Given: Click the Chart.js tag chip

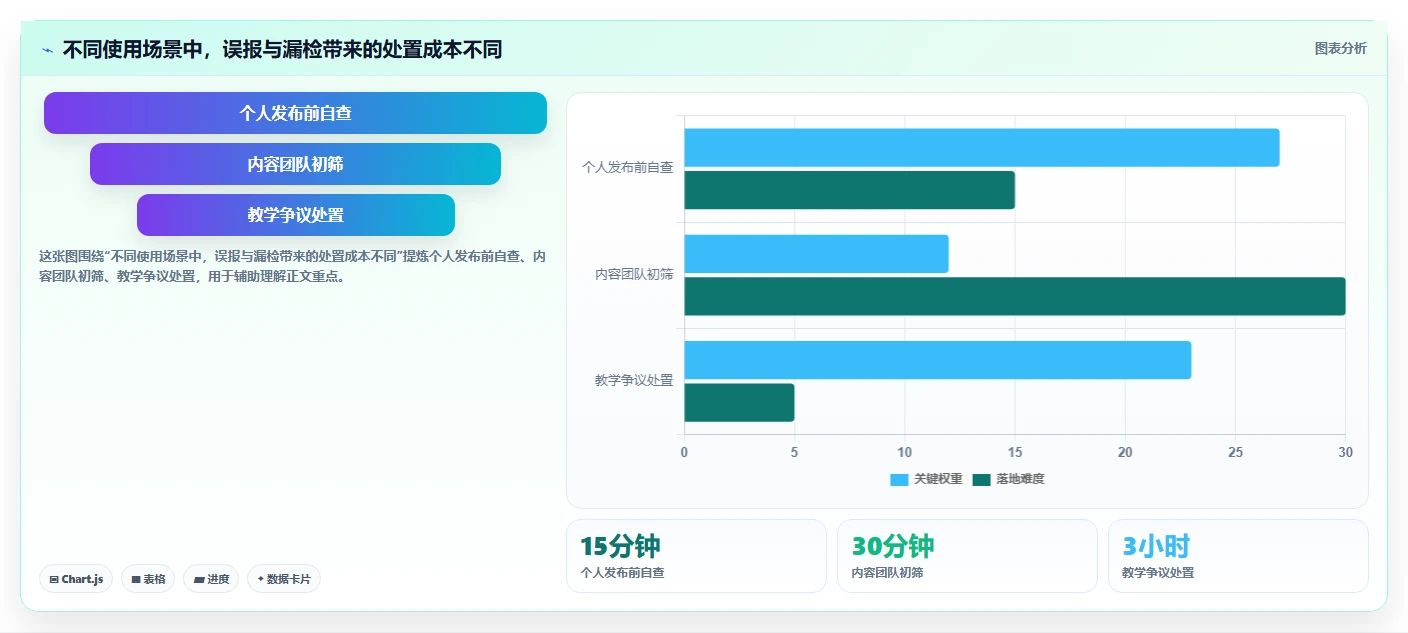Looking at the screenshot, I should point(76,579).
